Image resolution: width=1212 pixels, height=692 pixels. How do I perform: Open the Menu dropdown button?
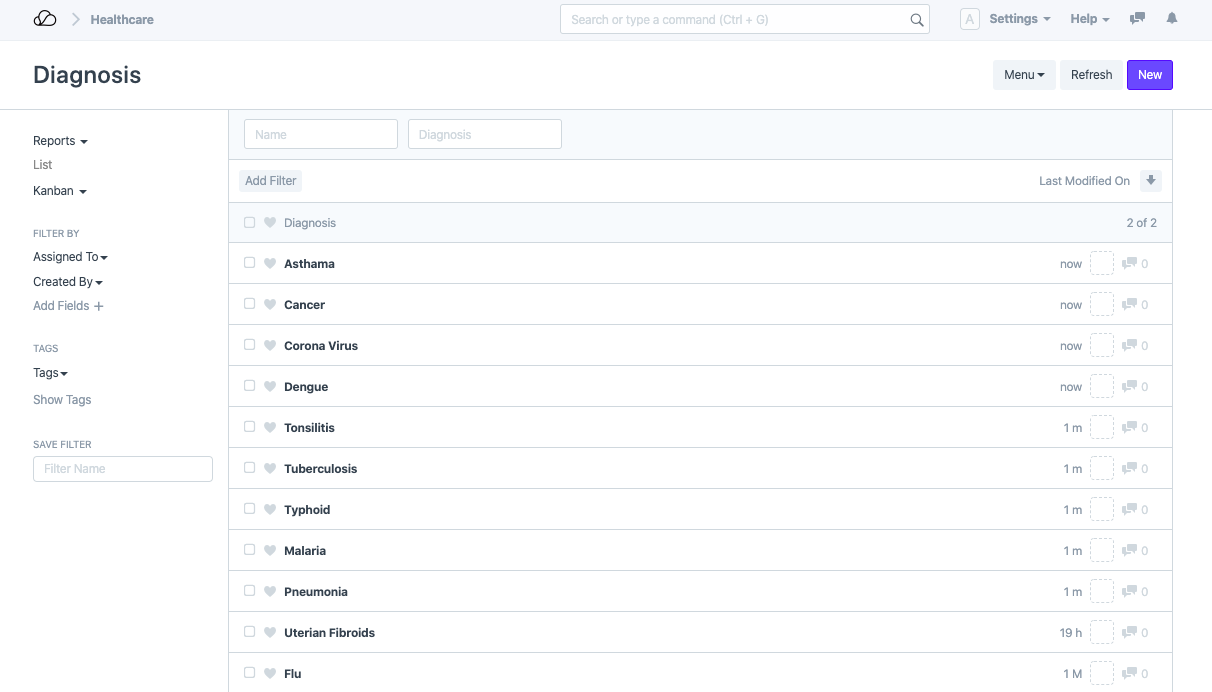tap(1023, 75)
